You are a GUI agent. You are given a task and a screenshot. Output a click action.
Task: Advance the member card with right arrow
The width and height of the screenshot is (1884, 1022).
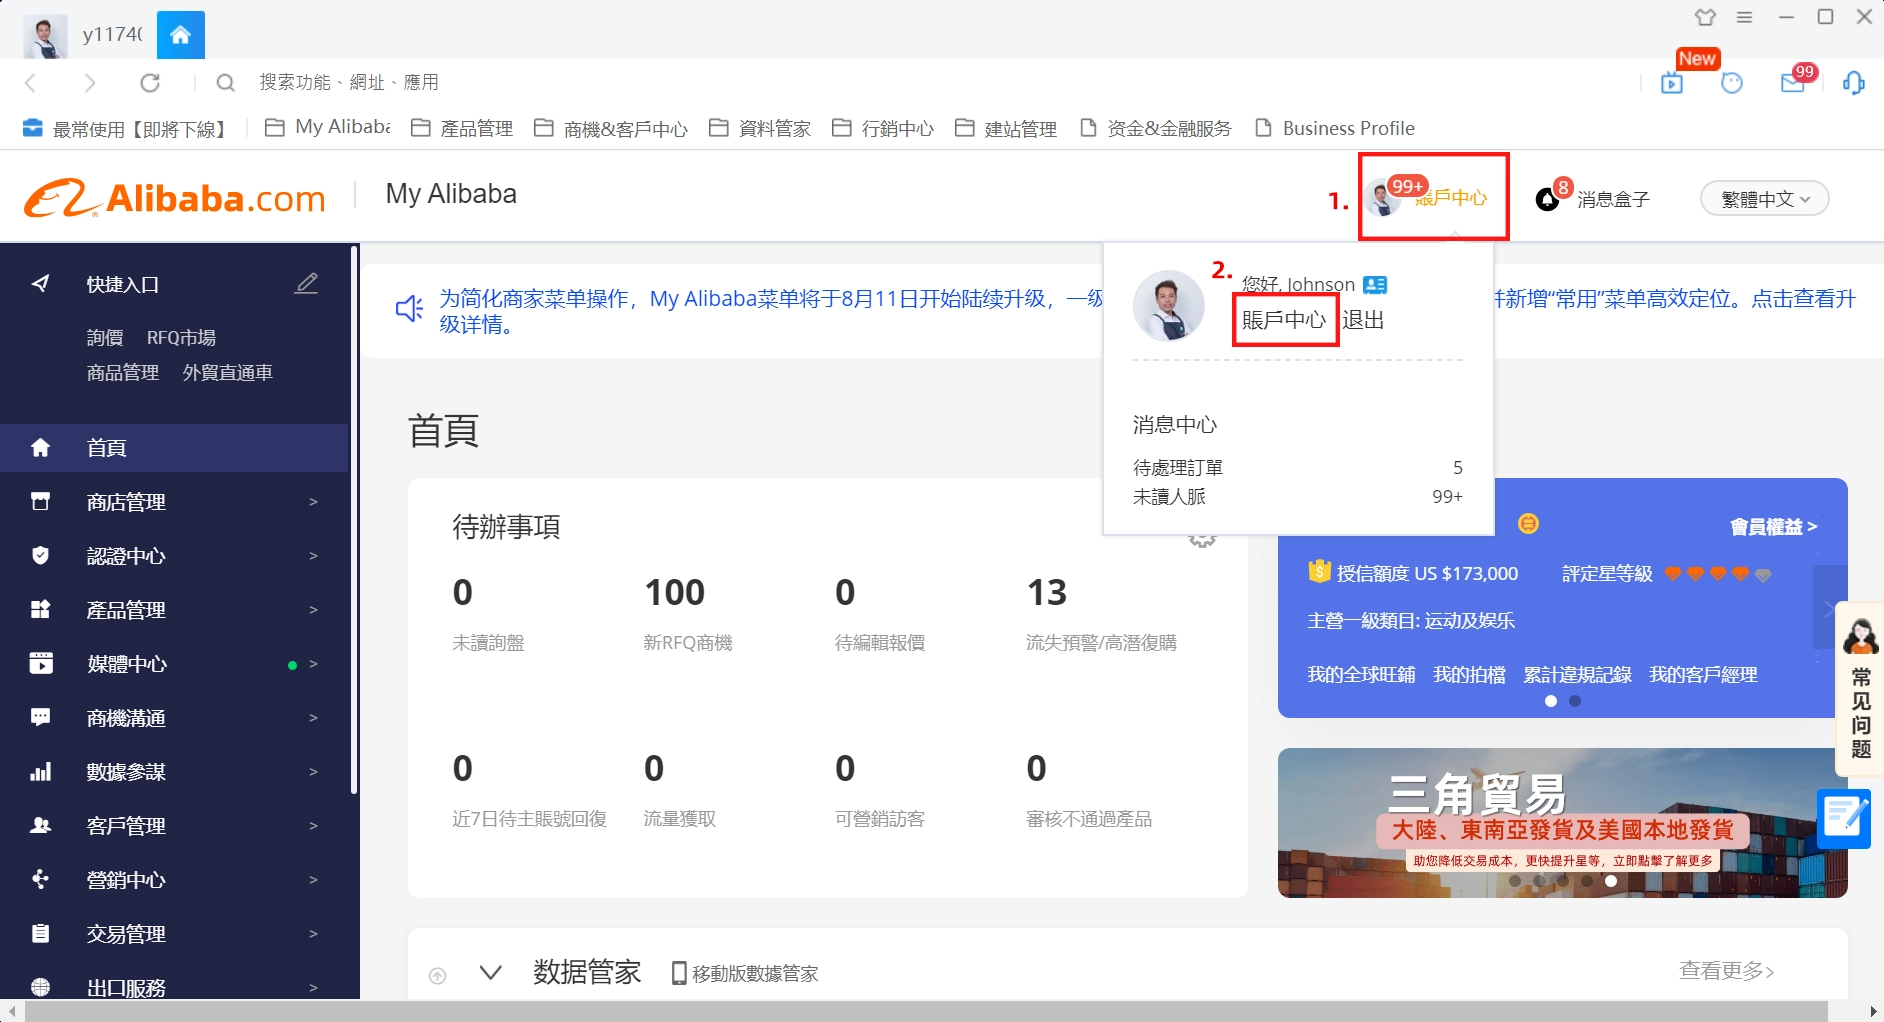pos(1829,607)
